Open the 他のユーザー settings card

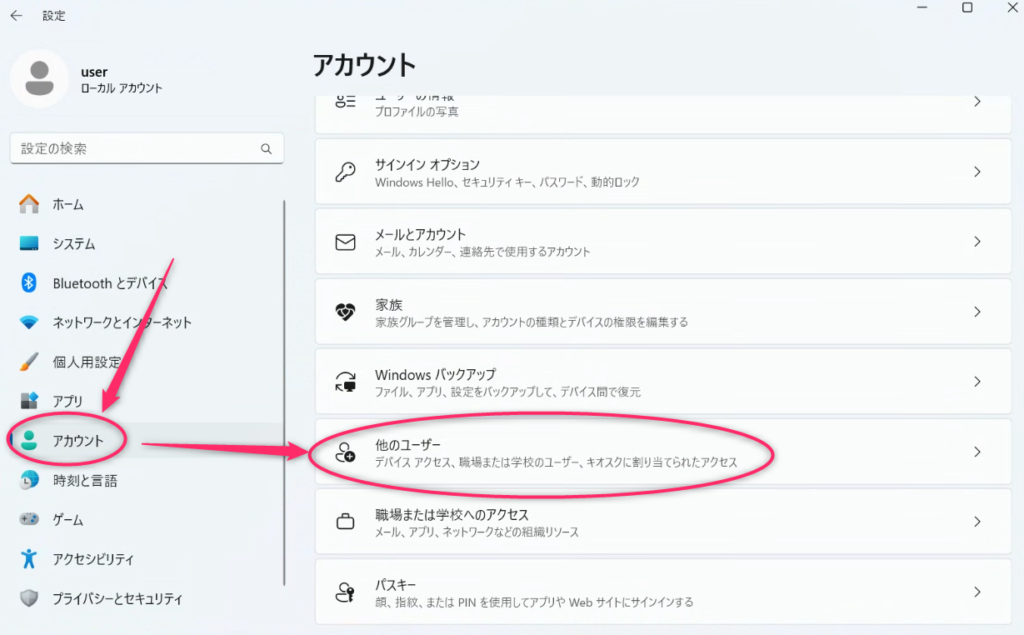click(664, 452)
